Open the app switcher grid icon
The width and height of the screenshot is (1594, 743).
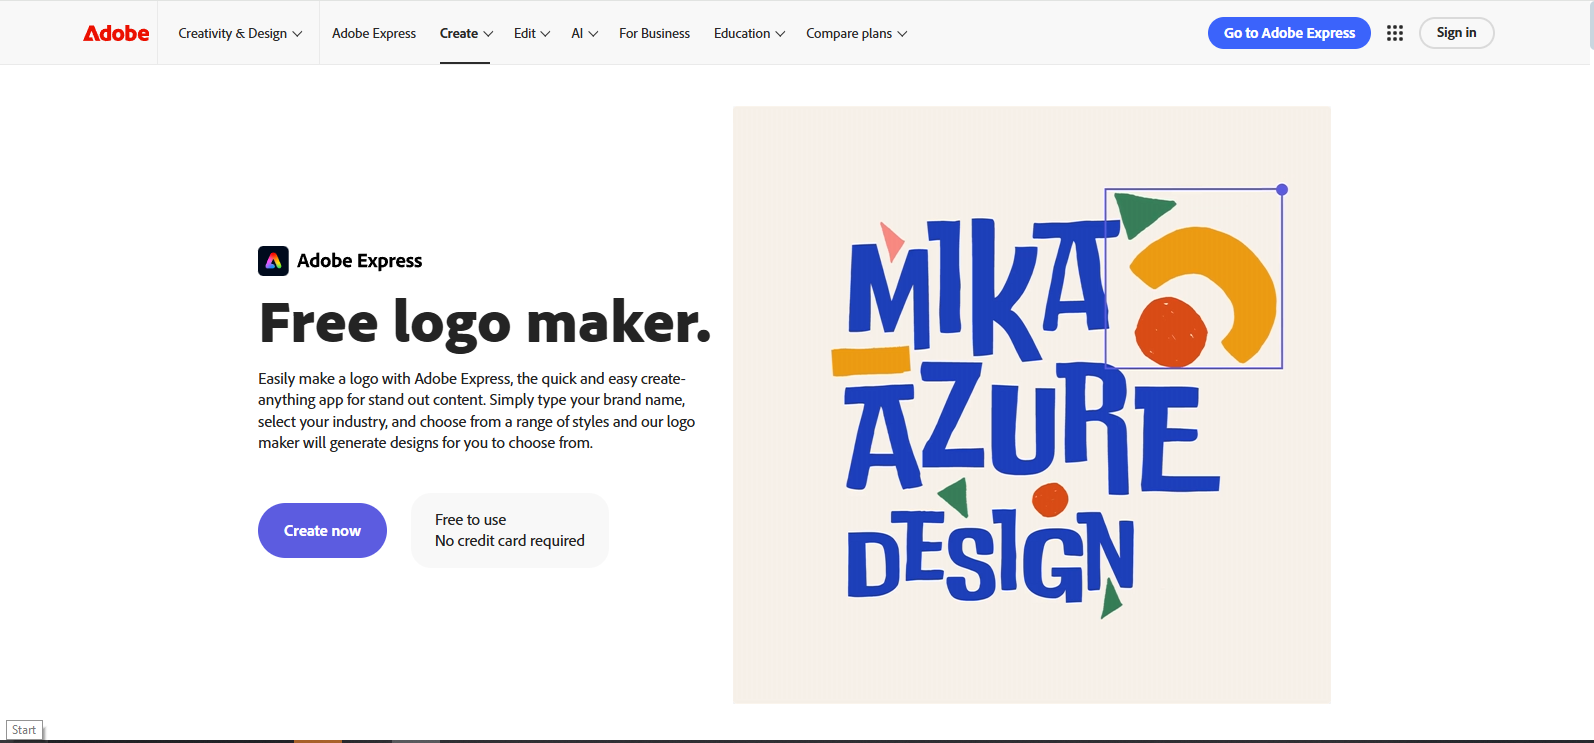tap(1395, 33)
